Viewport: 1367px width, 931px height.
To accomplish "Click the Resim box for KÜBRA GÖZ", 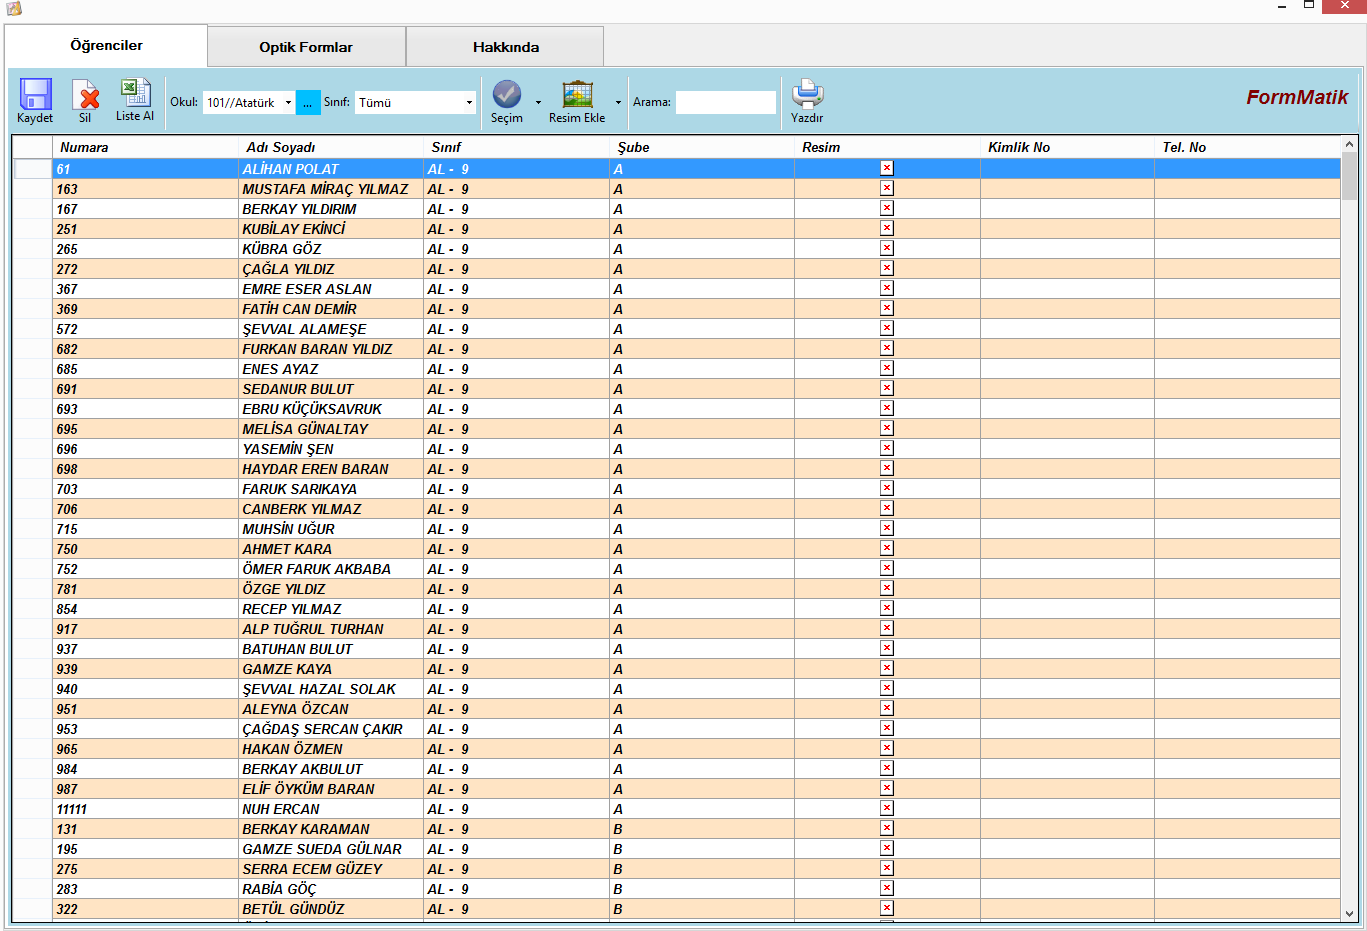I will click(x=886, y=249).
